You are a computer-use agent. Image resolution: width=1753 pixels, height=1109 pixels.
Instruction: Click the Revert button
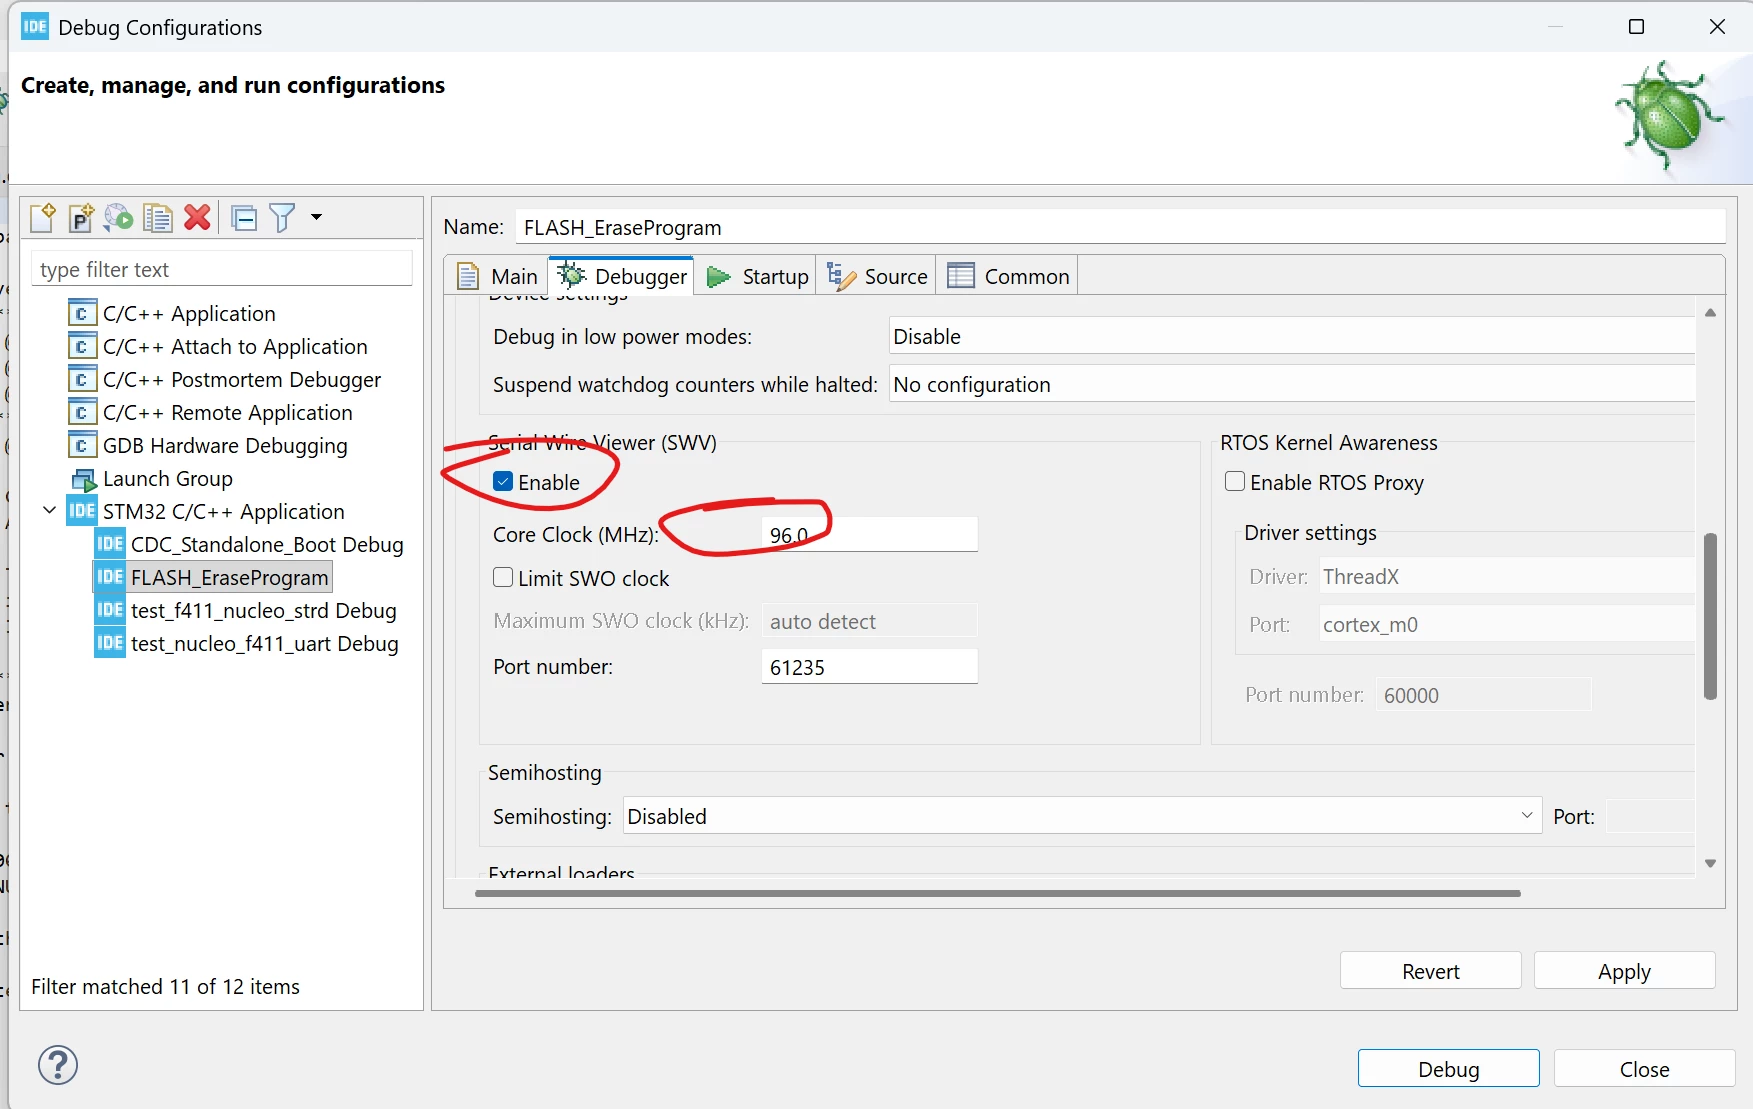[1430, 971]
